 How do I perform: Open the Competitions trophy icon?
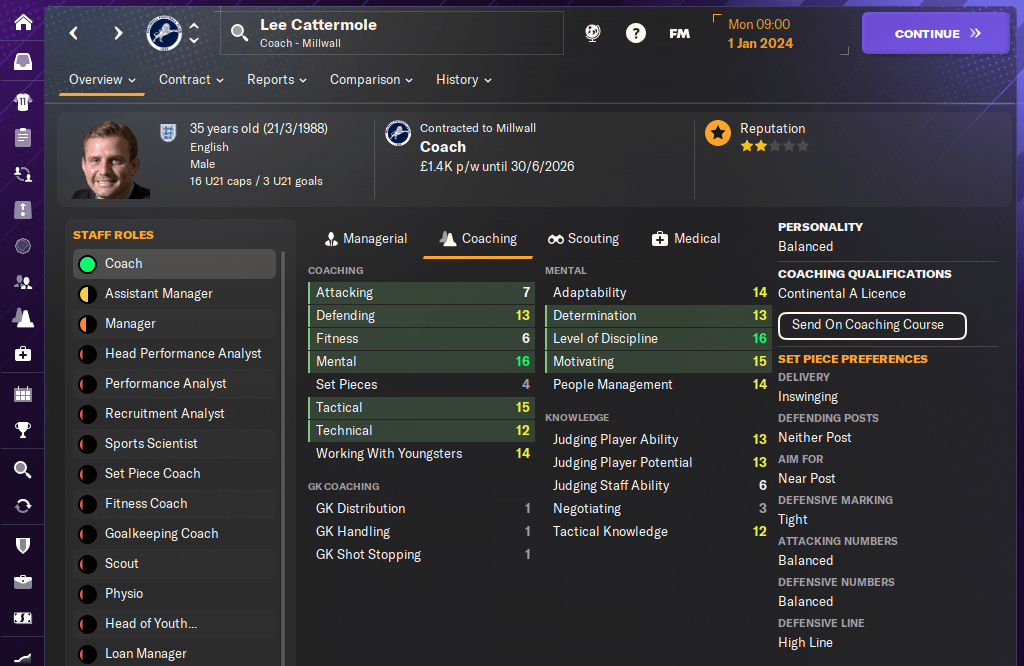coord(23,431)
